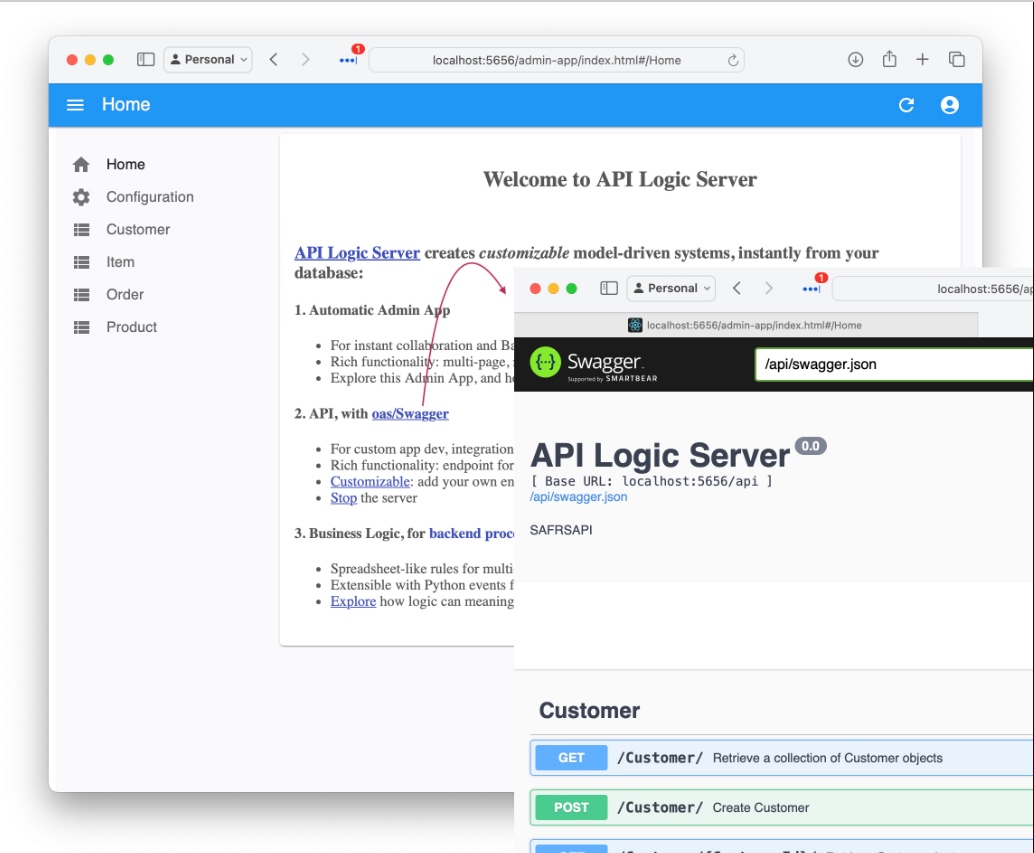Open the Customer sidebar menu item

point(138,229)
